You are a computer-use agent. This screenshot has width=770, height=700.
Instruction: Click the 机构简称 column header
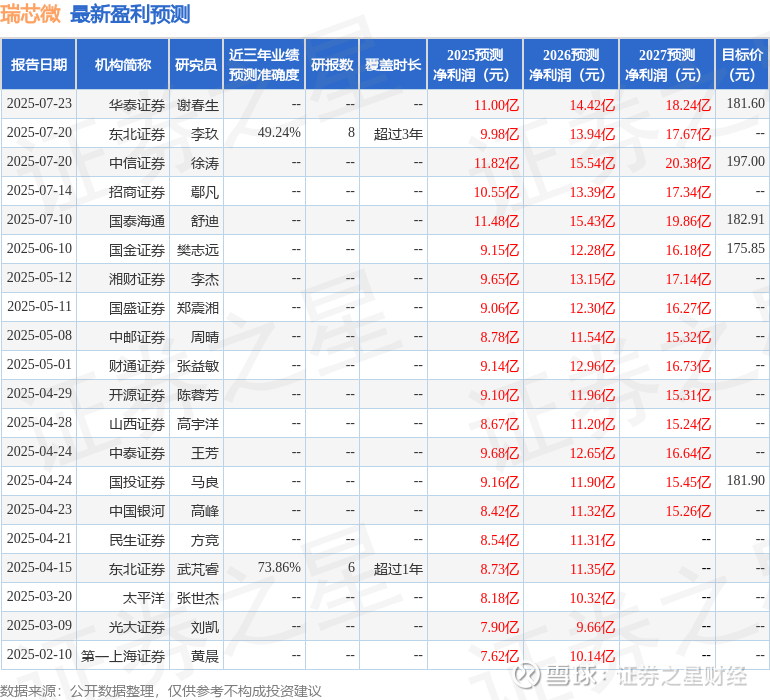[x=123, y=64]
